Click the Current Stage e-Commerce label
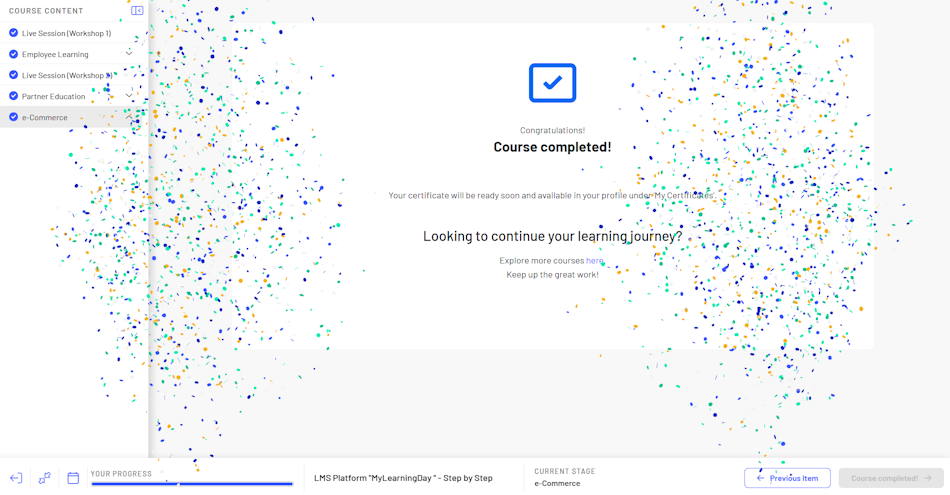Image resolution: width=950 pixels, height=495 pixels. pos(557,483)
